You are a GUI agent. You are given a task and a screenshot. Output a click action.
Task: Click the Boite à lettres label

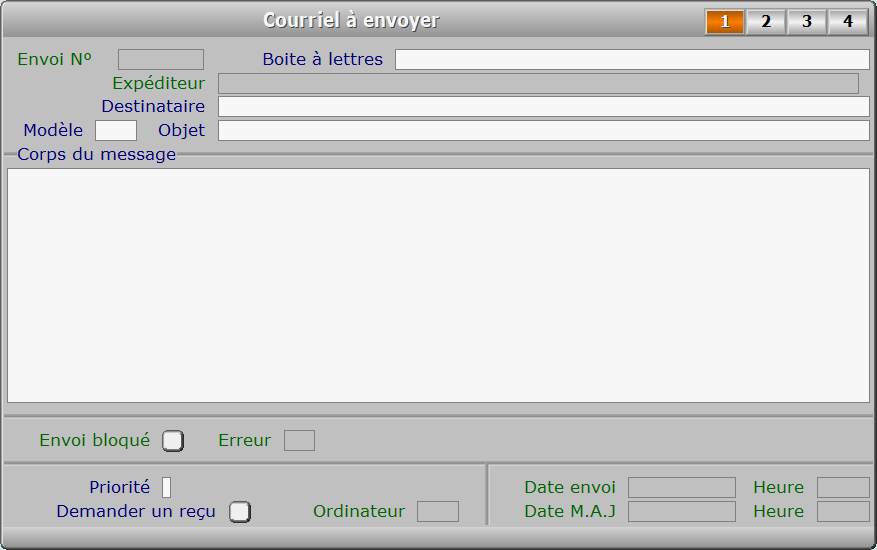pyautogui.click(x=323, y=59)
